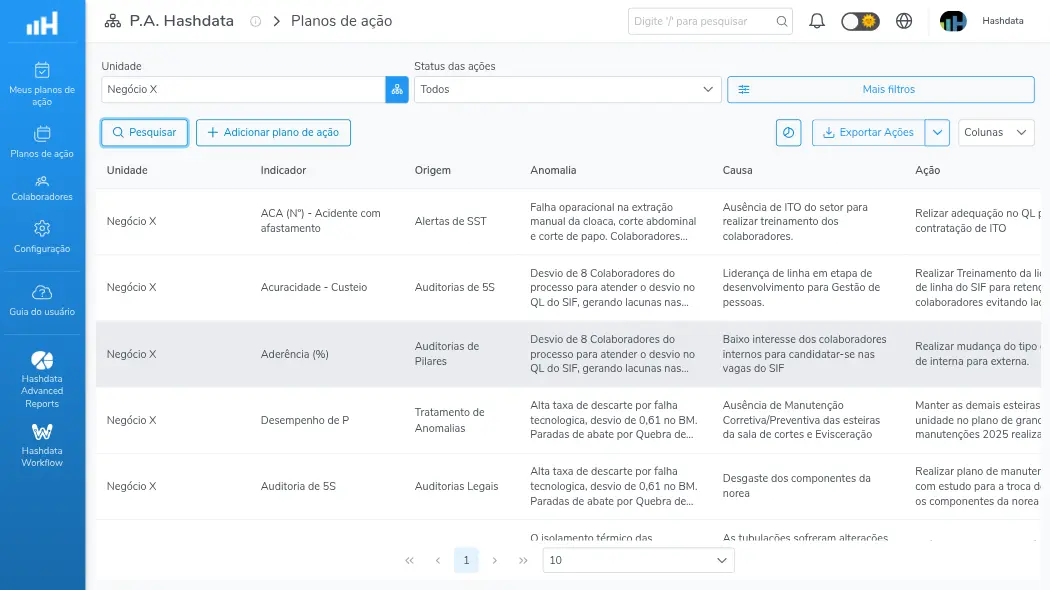Click the unit hierarchy picker icon
This screenshot has width=1050, height=590.
coord(396,90)
